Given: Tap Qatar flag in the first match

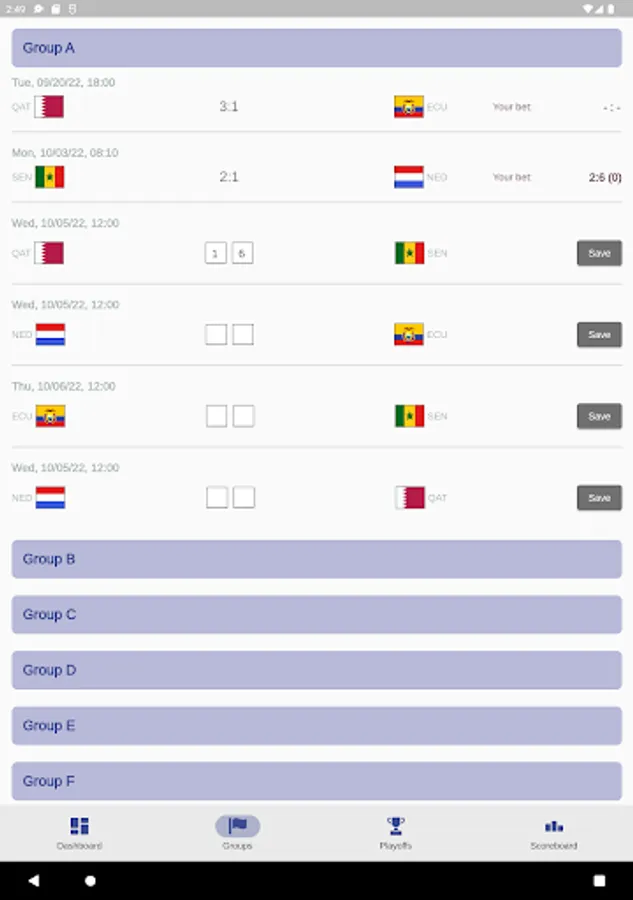Looking at the screenshot, I should pos(49,107).
